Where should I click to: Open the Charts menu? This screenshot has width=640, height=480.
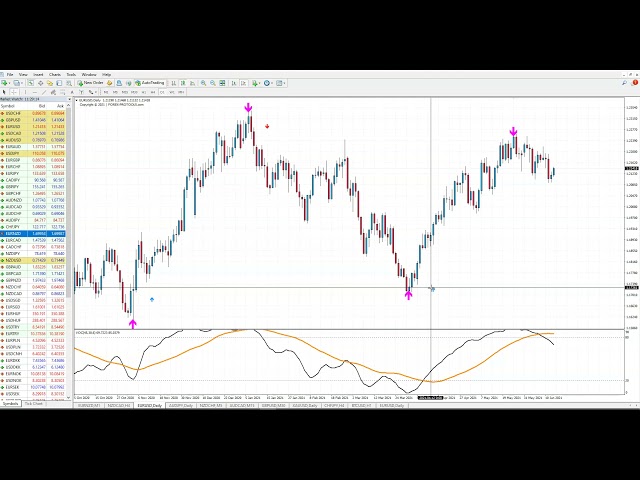(55, 75)
